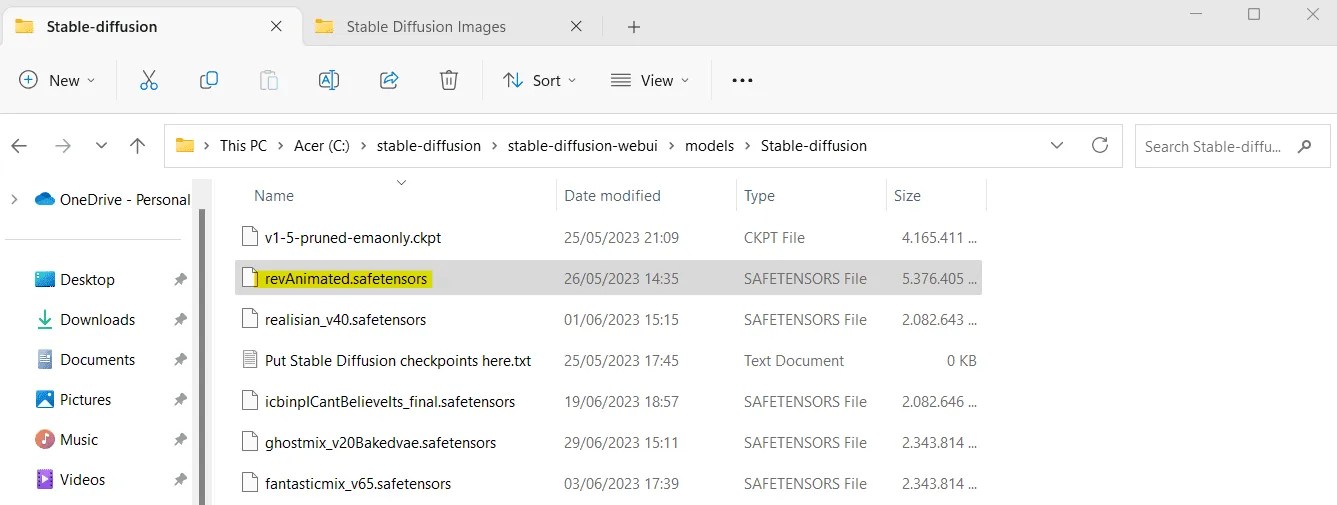1337x505 pixels.
Task: Unpin Desktop using its pin icon
Action: (x=180, y=280)
